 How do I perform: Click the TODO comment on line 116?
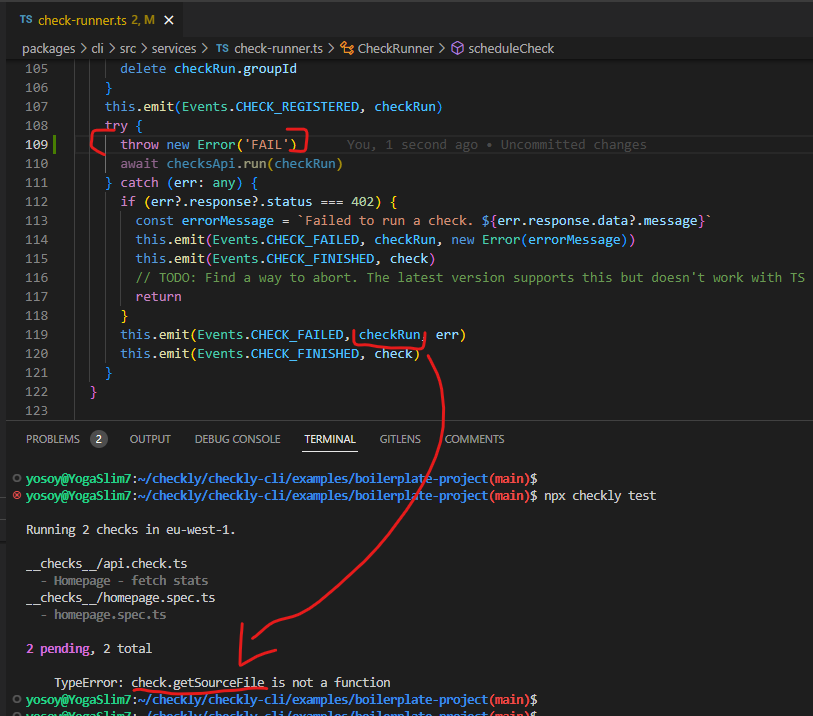[x=470, y=278]
